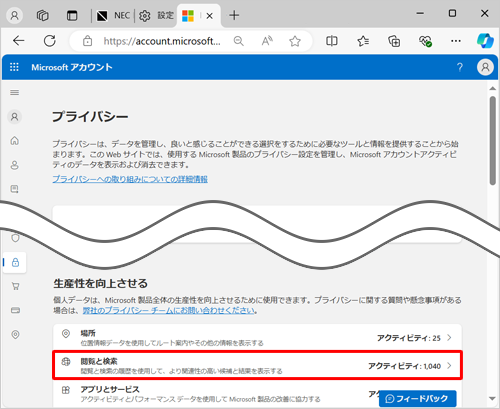Click the アクティビティ: 1,040 value
The image size is (500, 409).
coord(404,366)
